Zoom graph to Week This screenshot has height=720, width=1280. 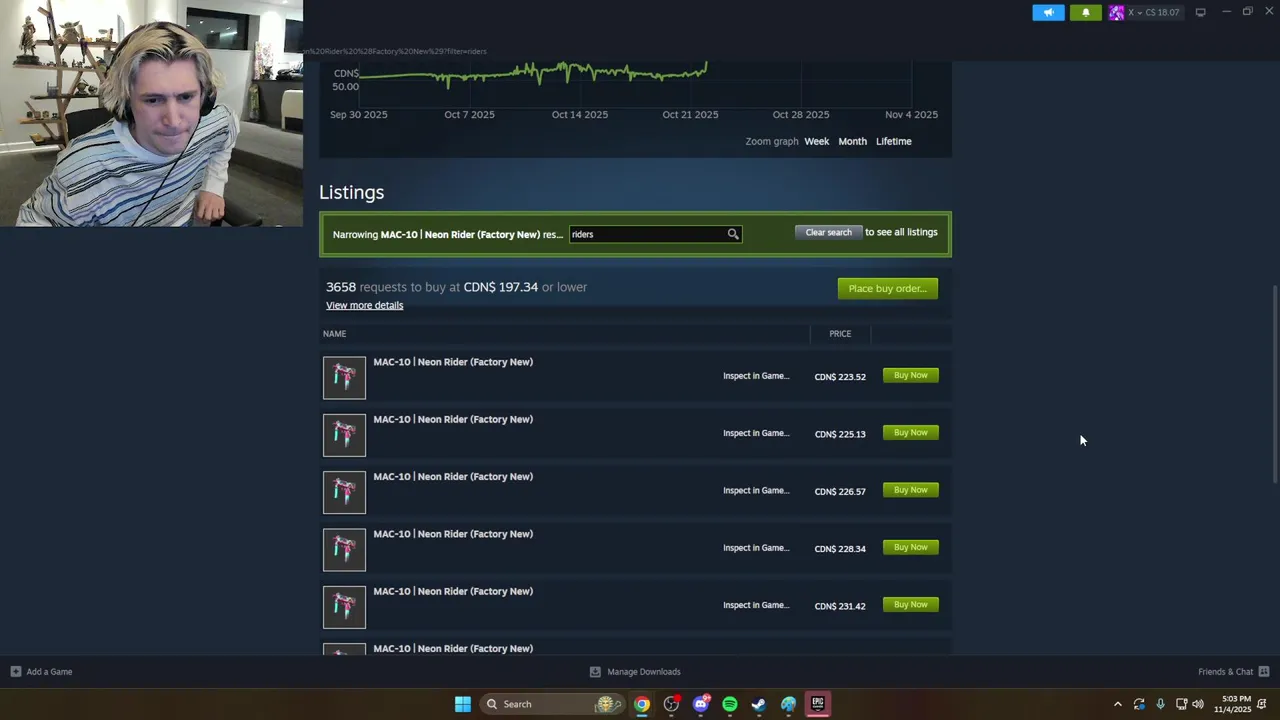click(817, 141)
